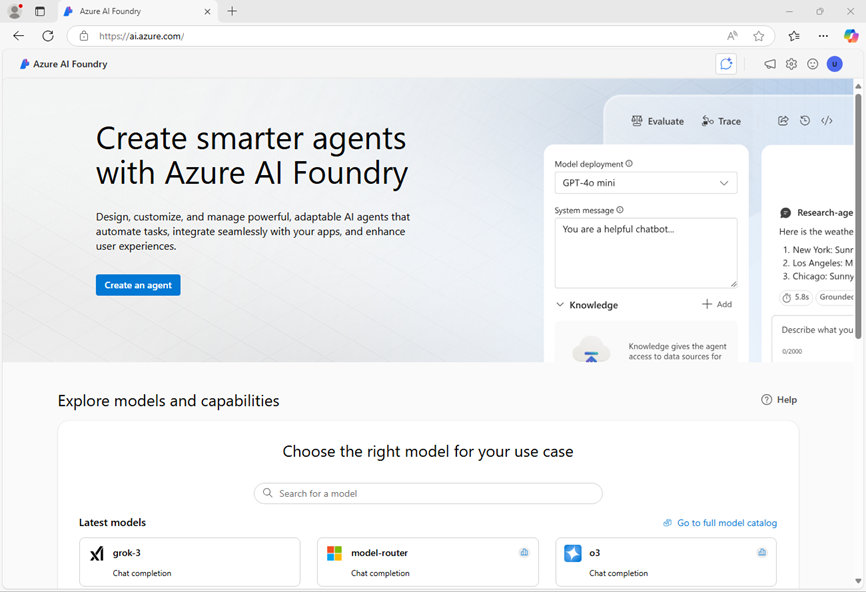Click the scrollbar down arrow

858,581
